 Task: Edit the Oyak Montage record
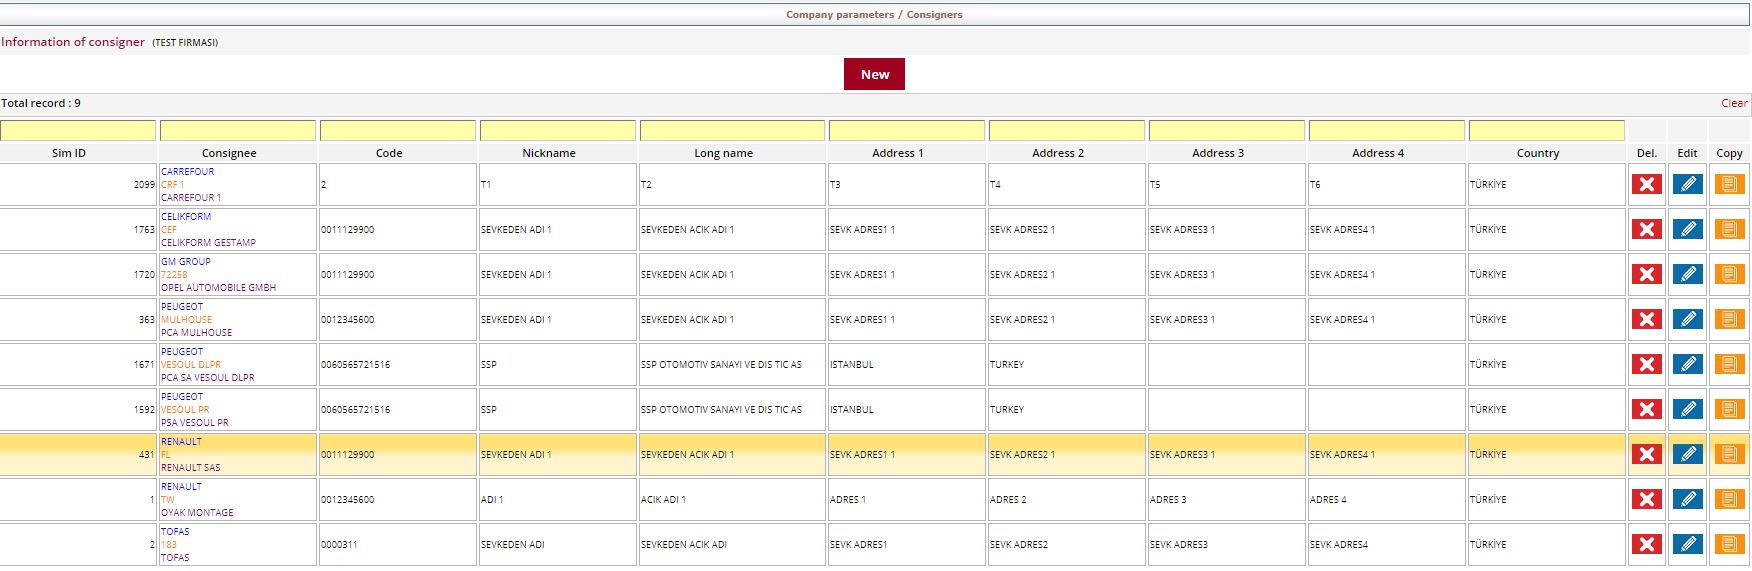coord(1687,499)
